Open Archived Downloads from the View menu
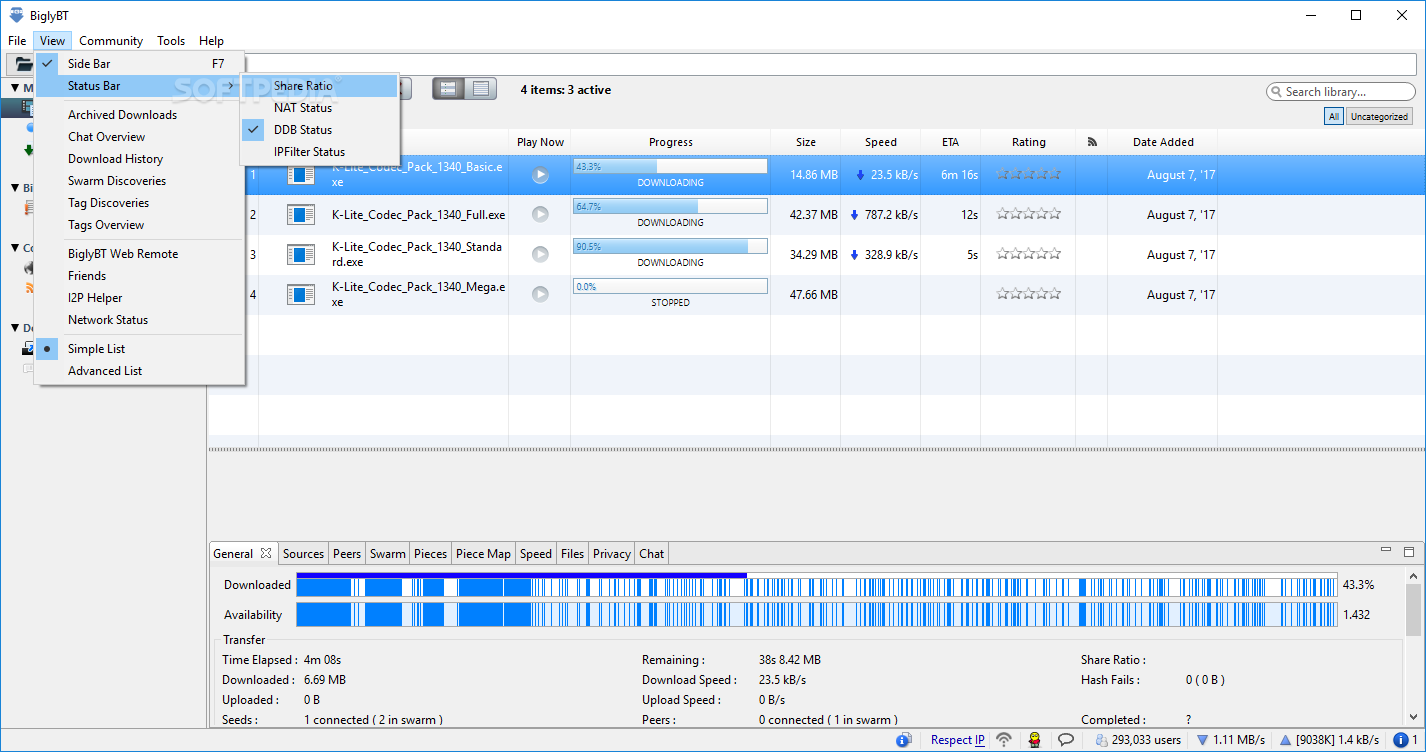1426x752 pixels. pyautogui.click(x=139, y=115)
